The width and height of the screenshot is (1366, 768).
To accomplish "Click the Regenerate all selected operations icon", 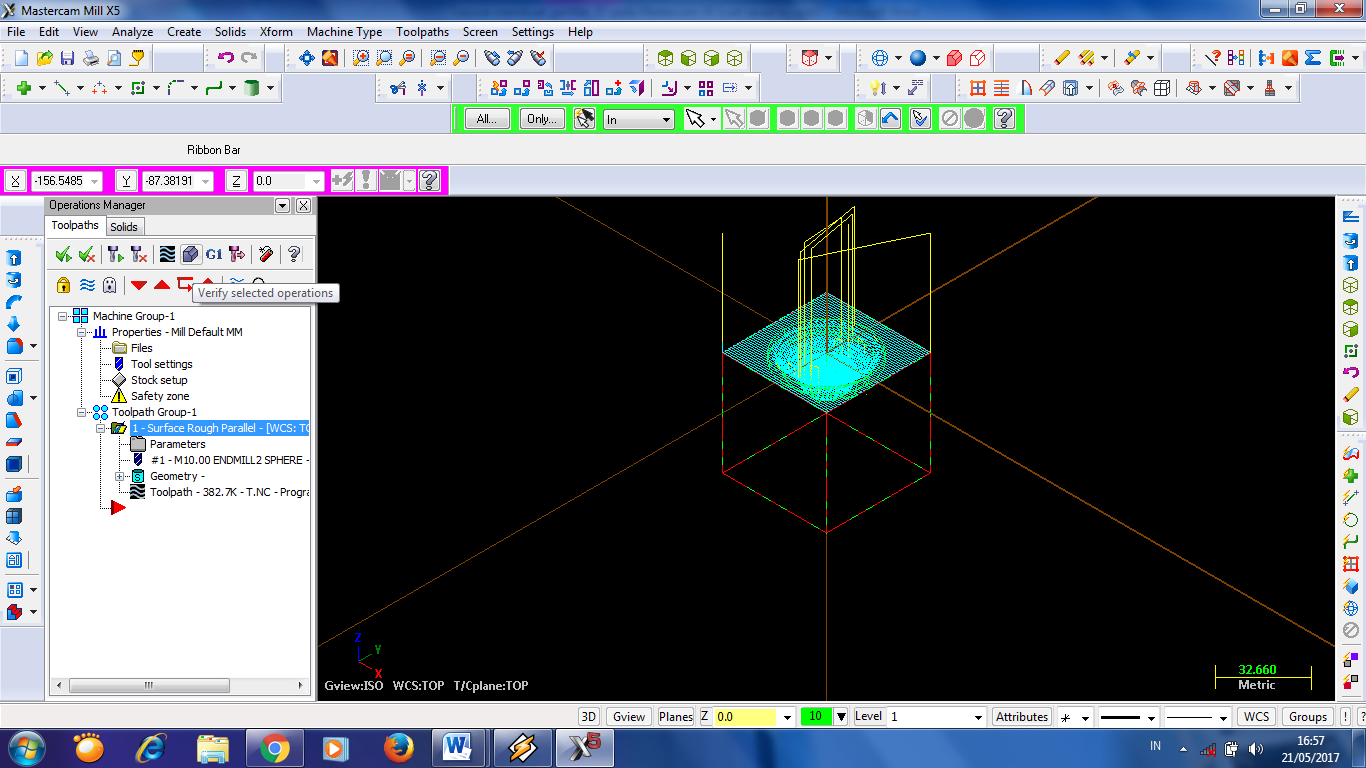I will 114,254.
